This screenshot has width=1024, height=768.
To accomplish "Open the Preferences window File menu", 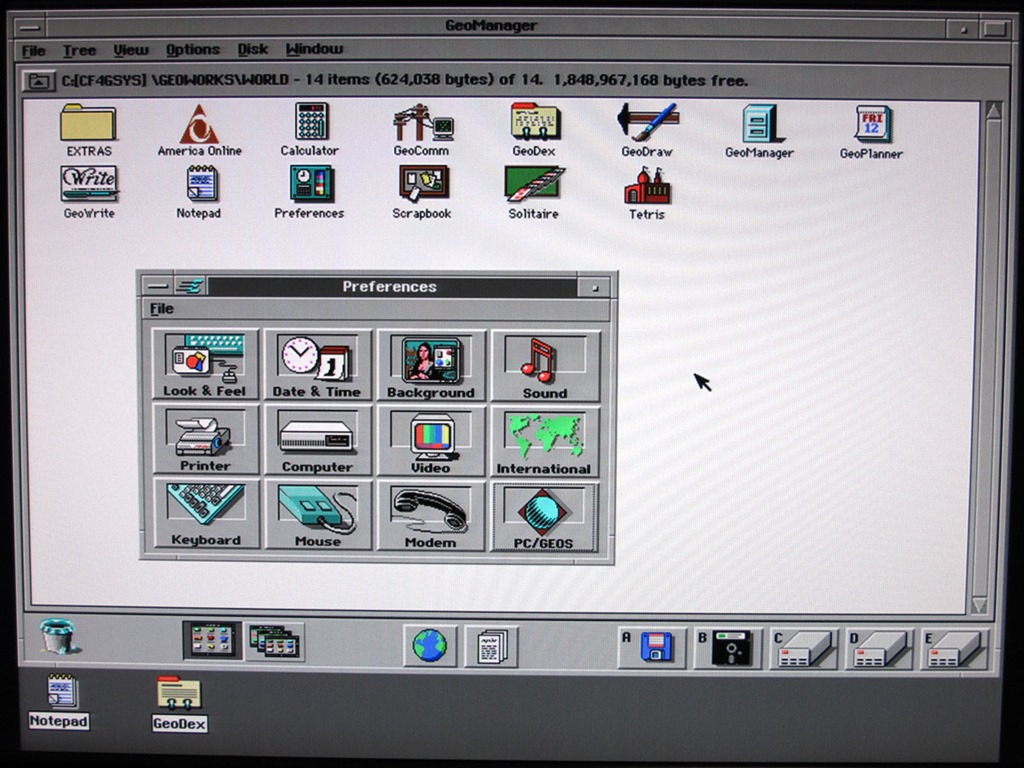I will [161, 309].
